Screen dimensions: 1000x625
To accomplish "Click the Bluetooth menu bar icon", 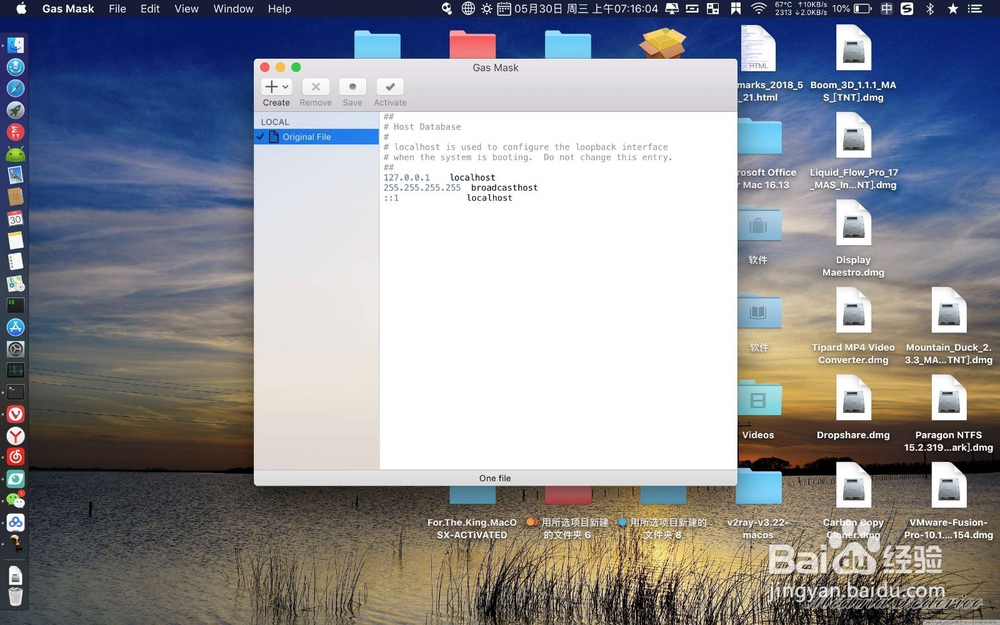I will 930,8.
